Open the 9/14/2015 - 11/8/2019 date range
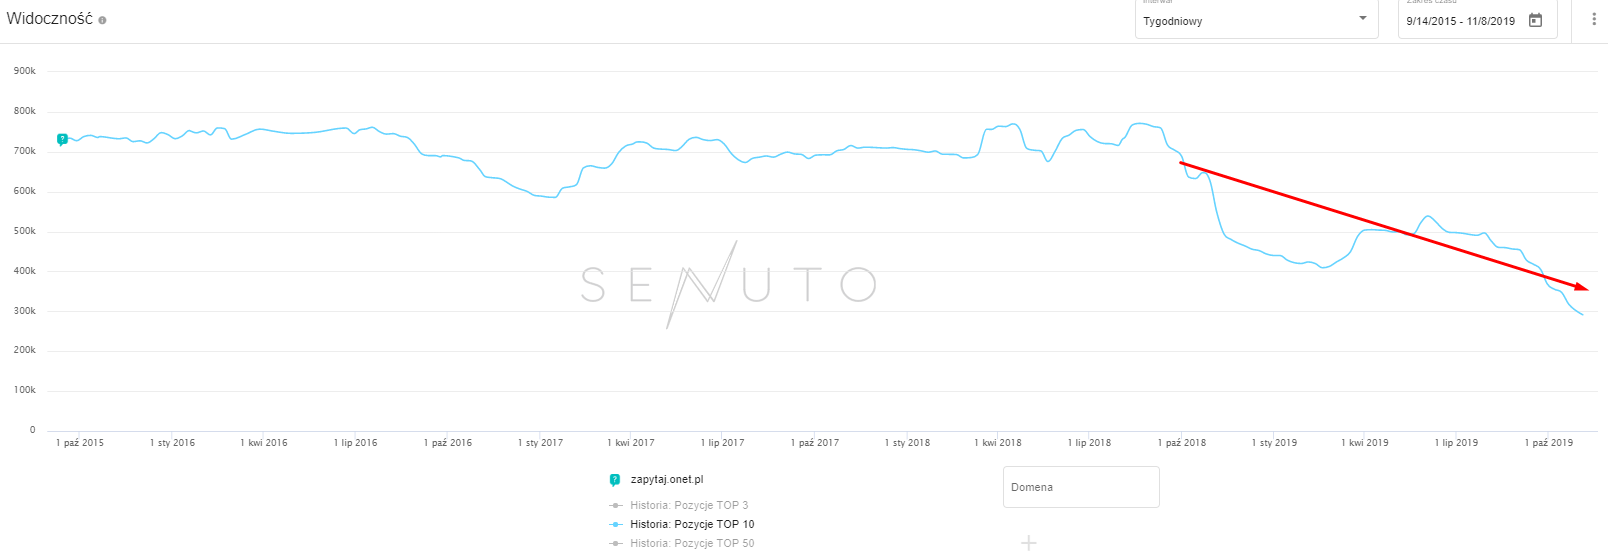 click(x=1460, y=21)
